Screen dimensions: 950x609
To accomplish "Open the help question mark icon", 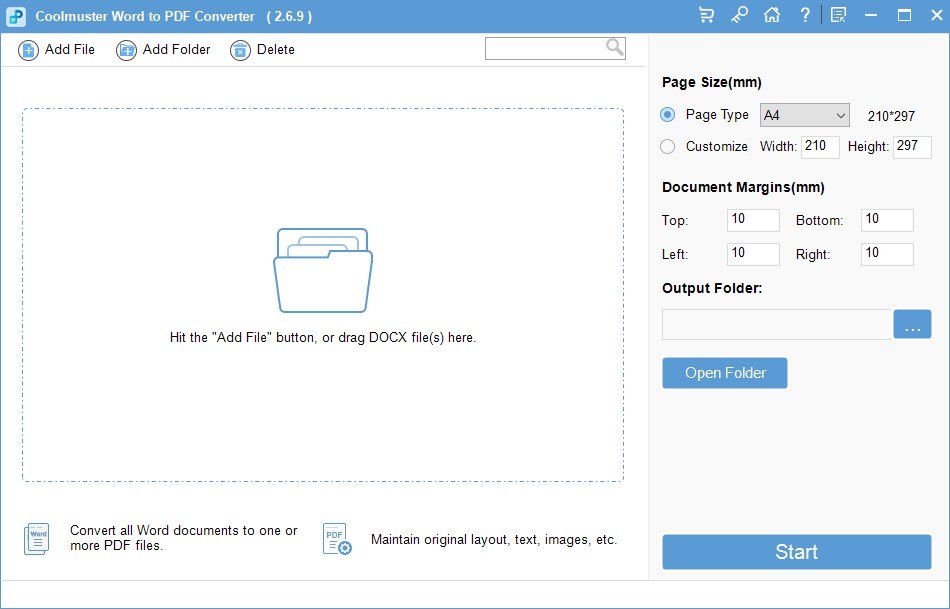I will pos(804,15).
